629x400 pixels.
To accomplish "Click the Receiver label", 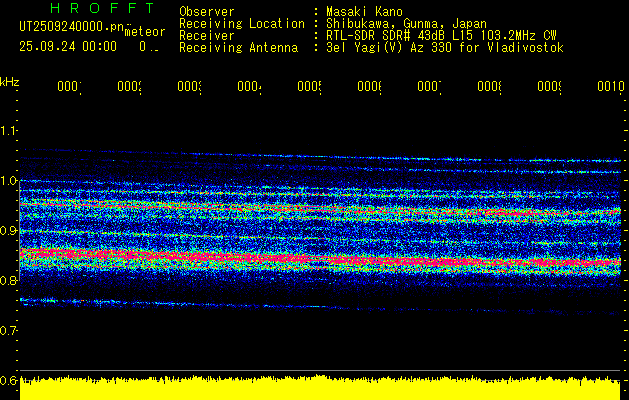I will point(207,36).
